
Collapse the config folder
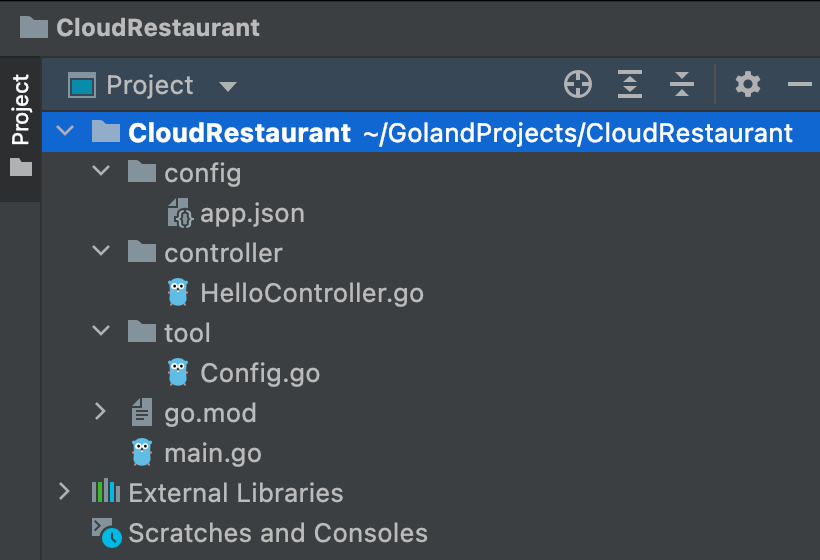pos(100,172)
